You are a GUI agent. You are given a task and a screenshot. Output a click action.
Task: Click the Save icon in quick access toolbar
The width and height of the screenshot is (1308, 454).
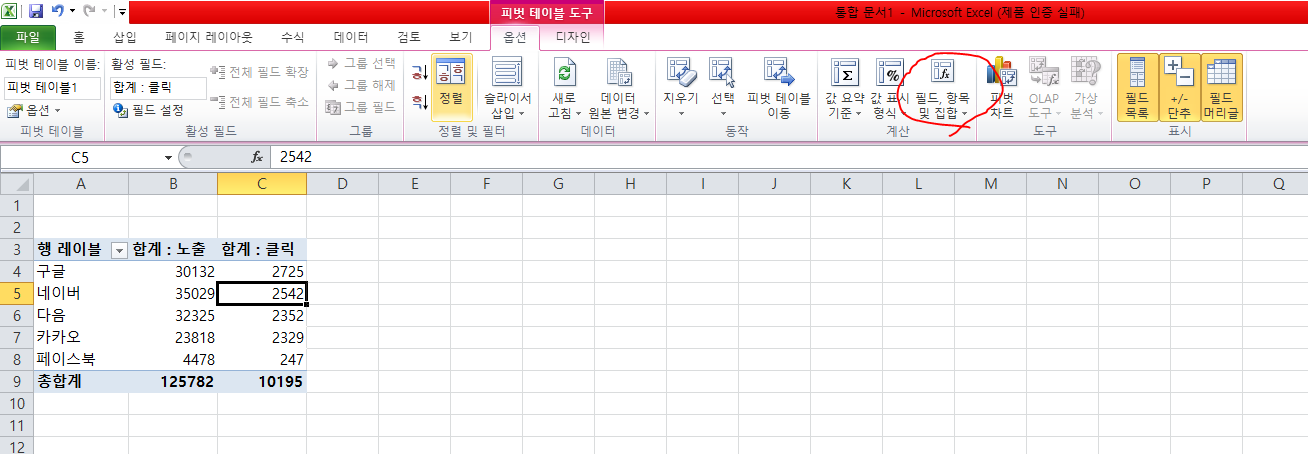pos(36,12)
